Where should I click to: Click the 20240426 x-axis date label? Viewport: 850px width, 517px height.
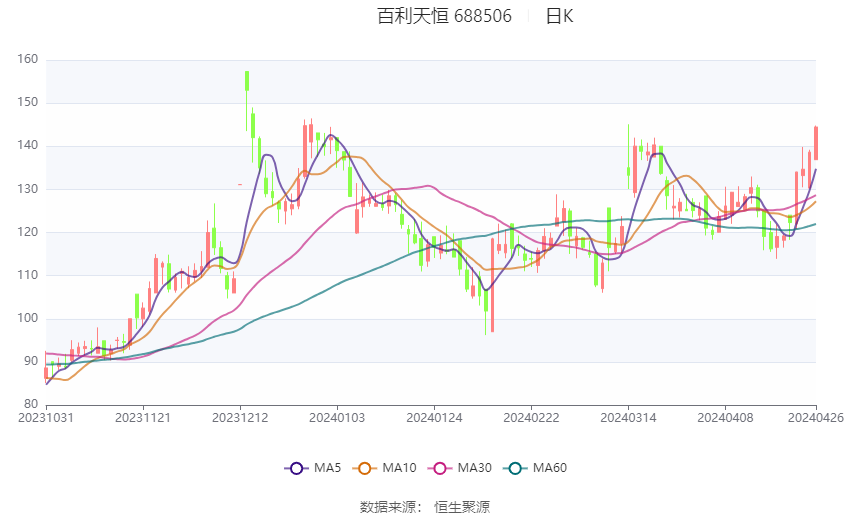point(816,418)
